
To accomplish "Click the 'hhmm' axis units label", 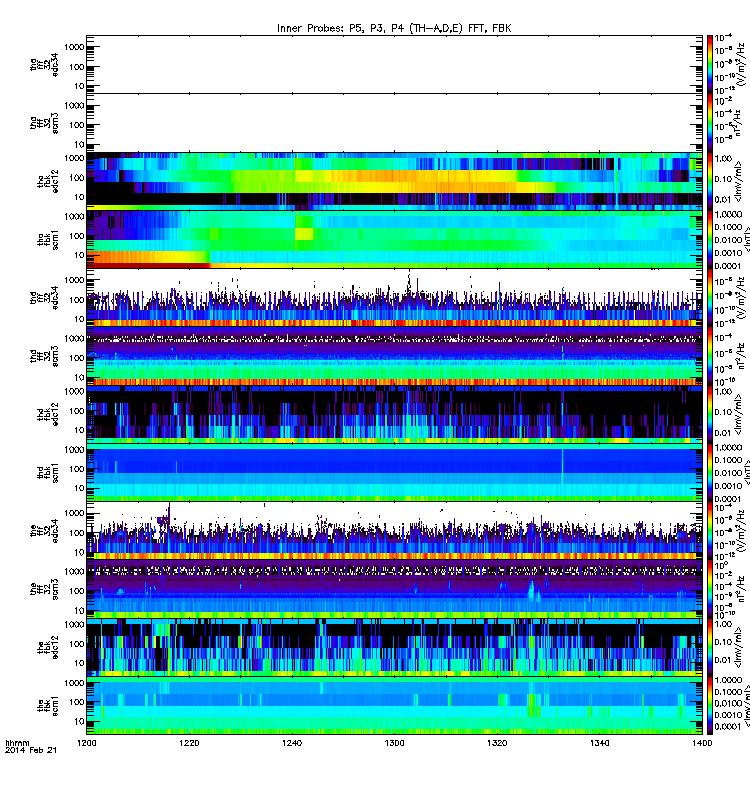I will pyautogui.click(x=17, y=743).
